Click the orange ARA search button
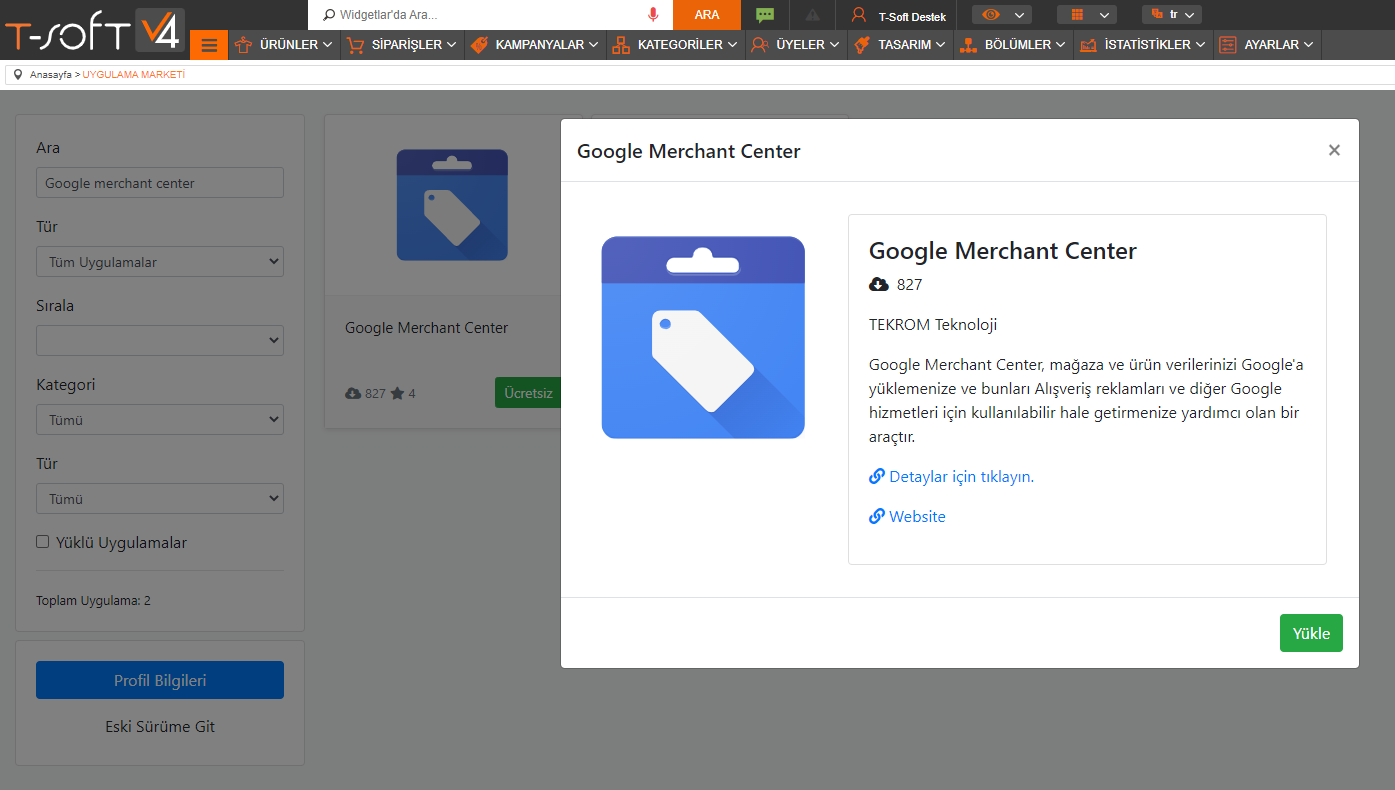The height and width of the screenshot is (790, 1395). pyautogui.click(x=707, y=15)
